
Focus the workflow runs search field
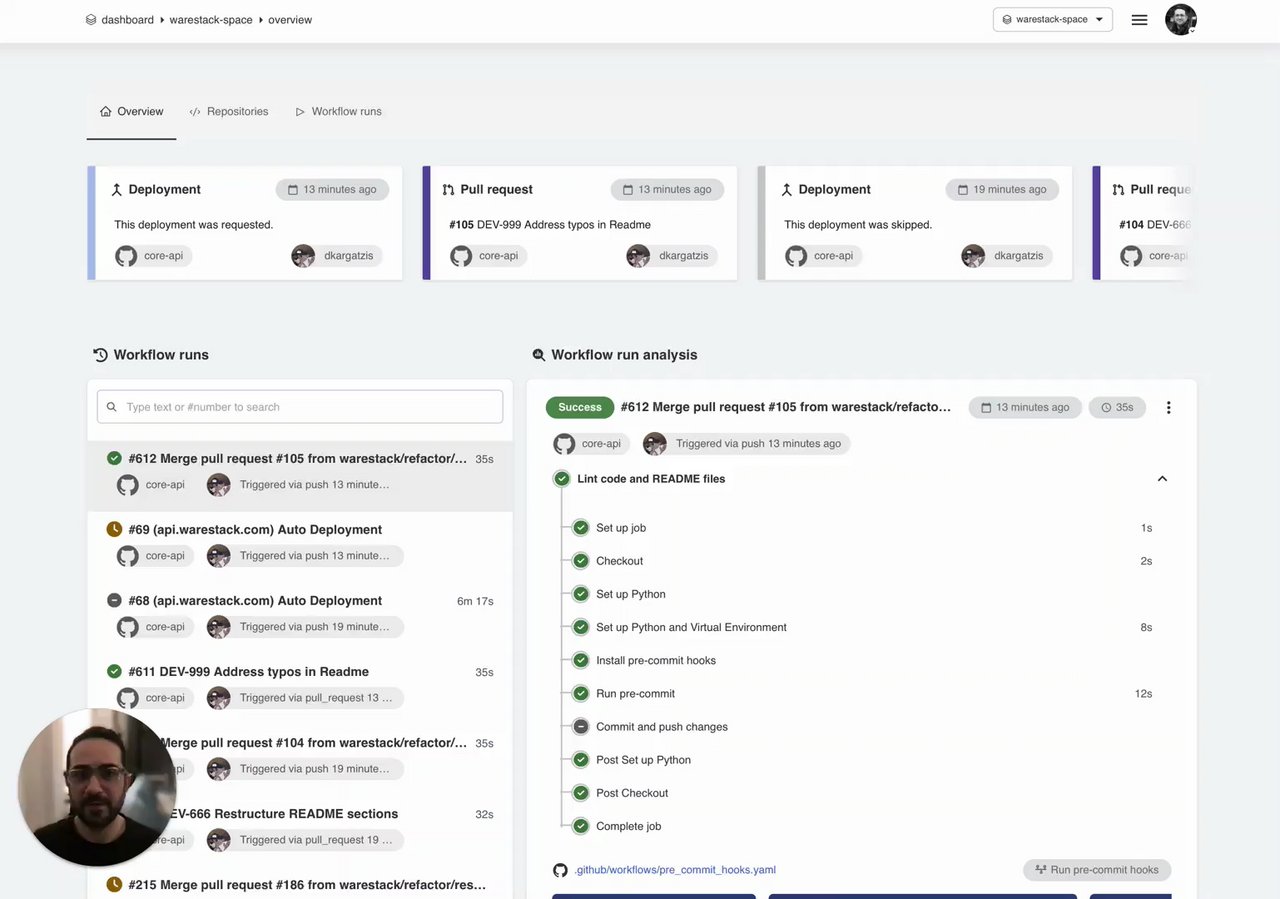[300, 407]
